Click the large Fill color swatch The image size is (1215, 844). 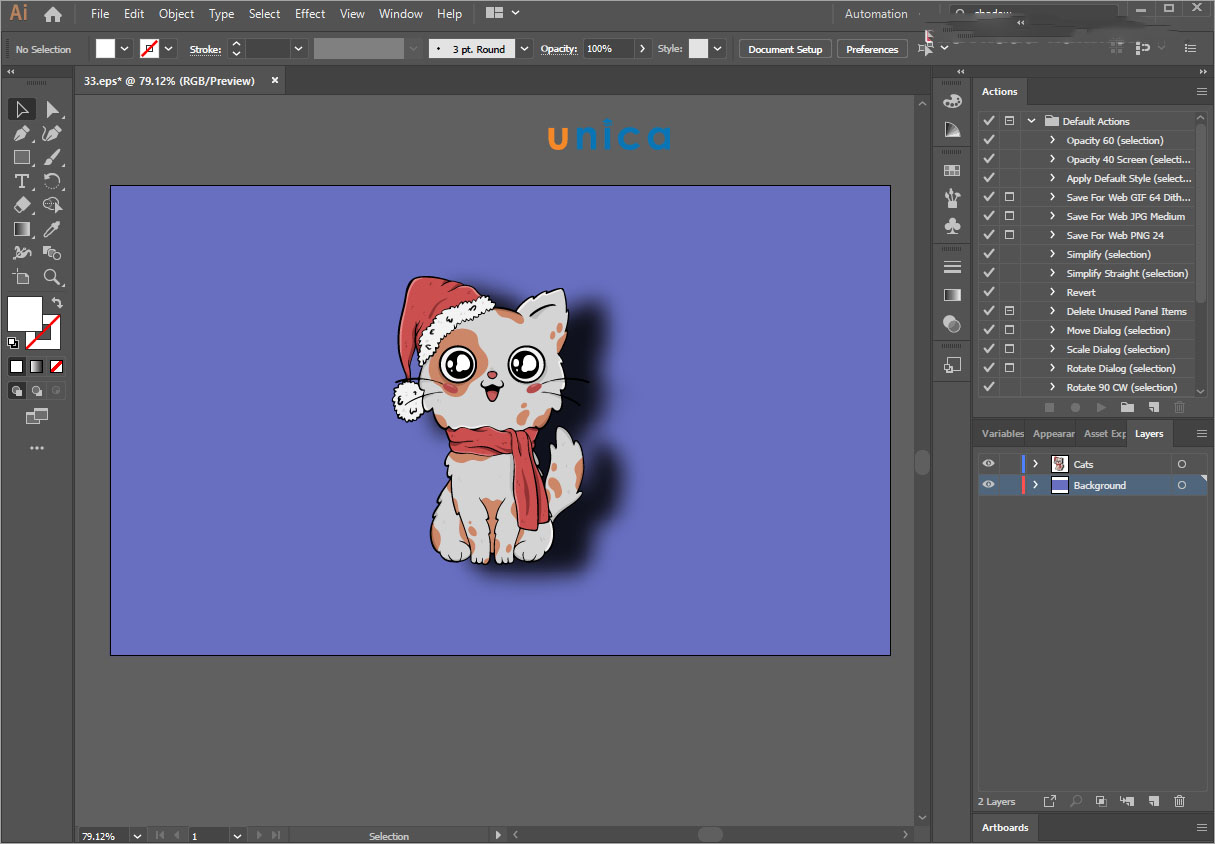(24, 313)
